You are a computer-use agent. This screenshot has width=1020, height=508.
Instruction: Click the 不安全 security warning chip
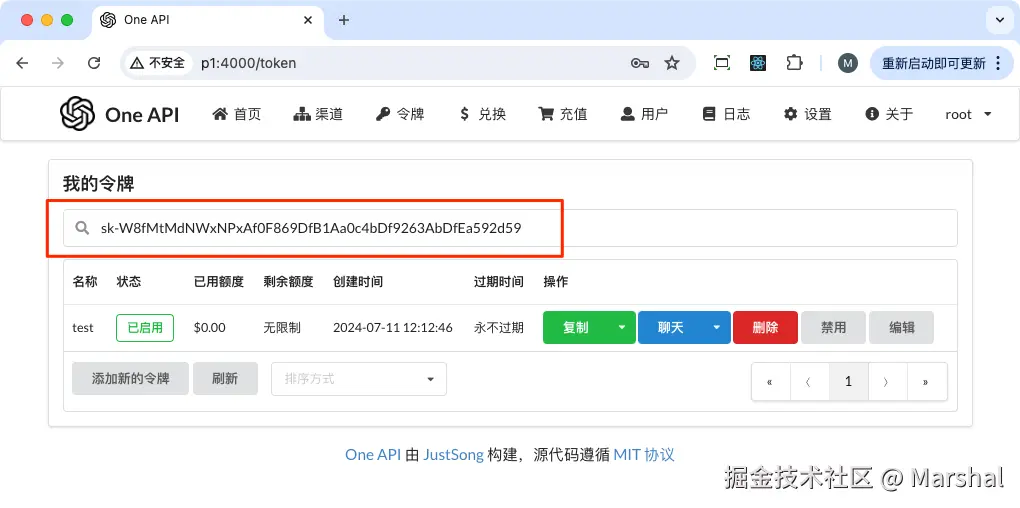pos(157,63)
